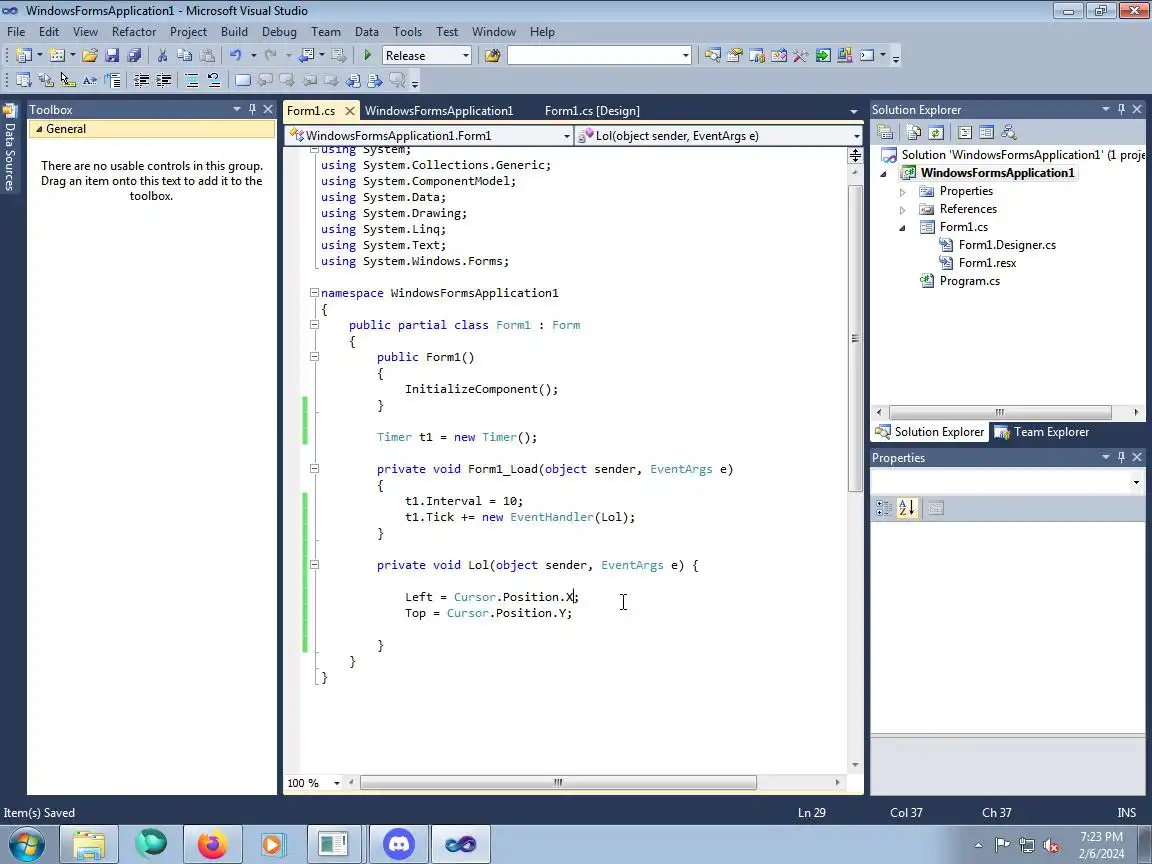Click View Code icon in Solution Explorer
The image size is (1152, 864).
point(965,133)
